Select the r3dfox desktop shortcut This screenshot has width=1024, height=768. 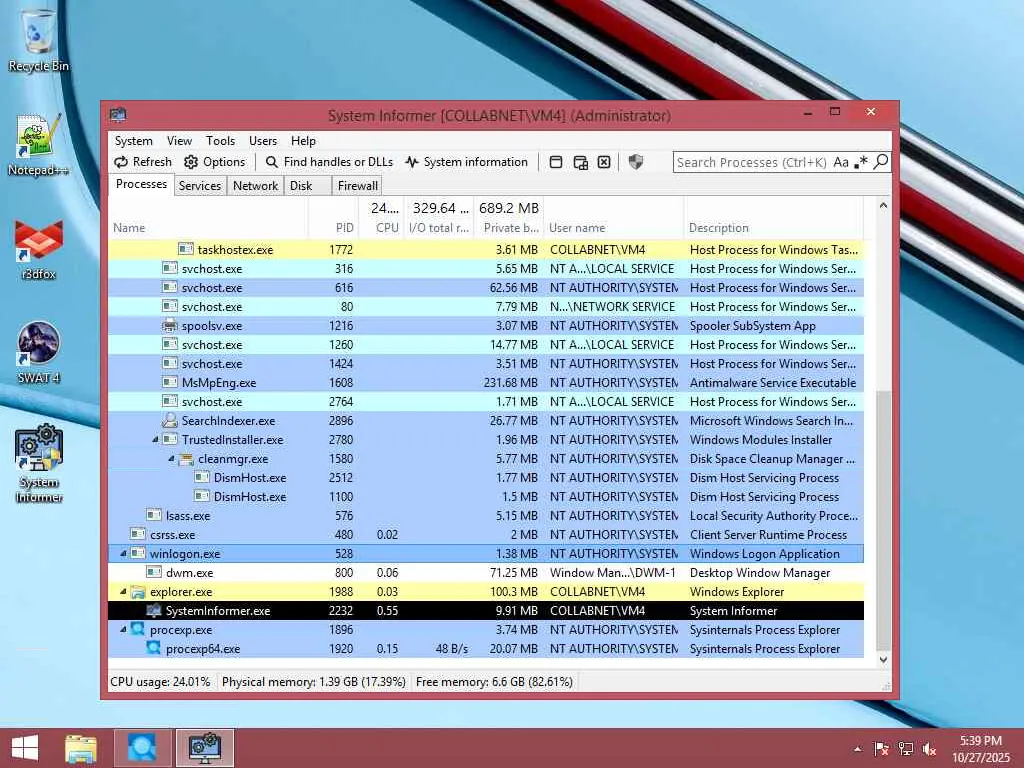(39, 249)
